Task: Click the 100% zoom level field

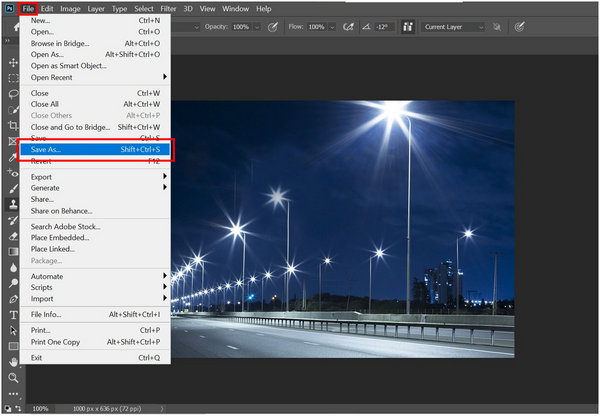Action: coord(40,409)
